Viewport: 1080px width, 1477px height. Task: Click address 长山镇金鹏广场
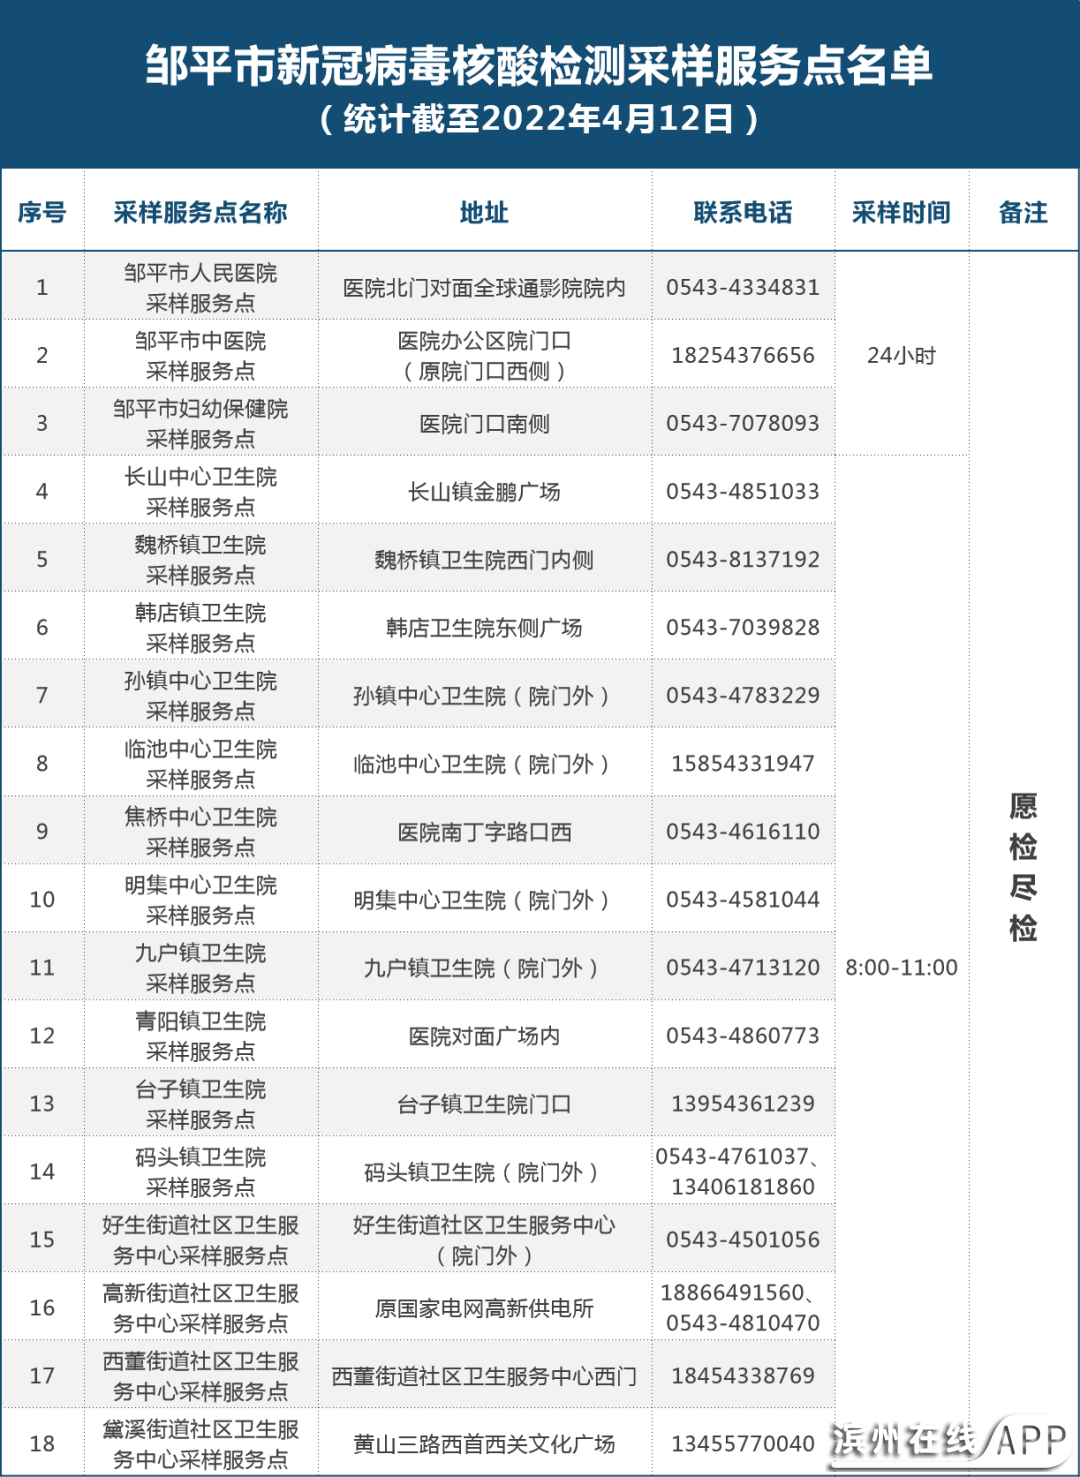(484, 492)
